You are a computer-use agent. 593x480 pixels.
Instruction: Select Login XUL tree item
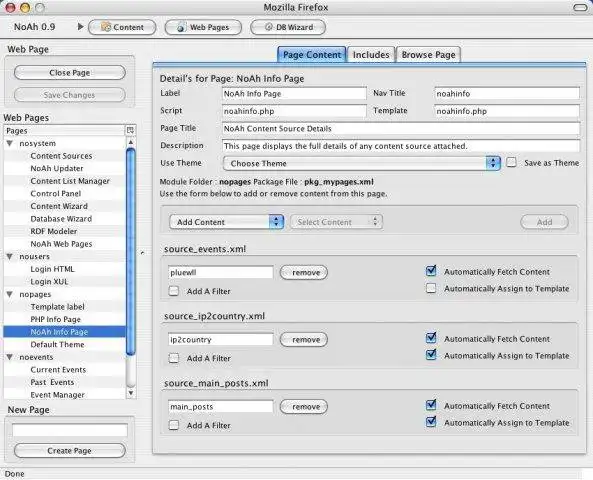[49, 281]
